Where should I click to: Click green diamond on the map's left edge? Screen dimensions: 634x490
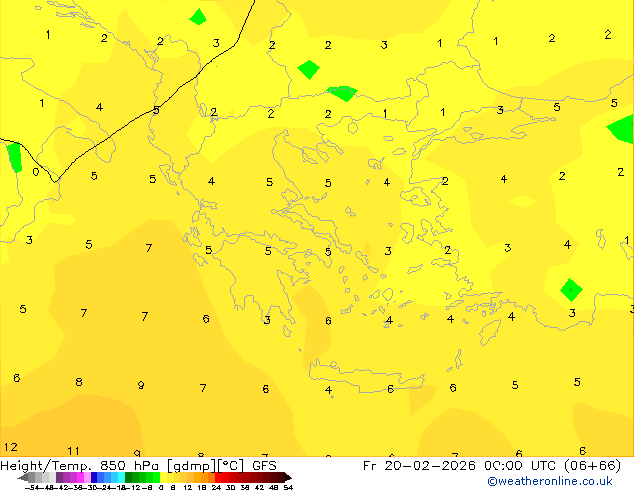pos(13,157)
